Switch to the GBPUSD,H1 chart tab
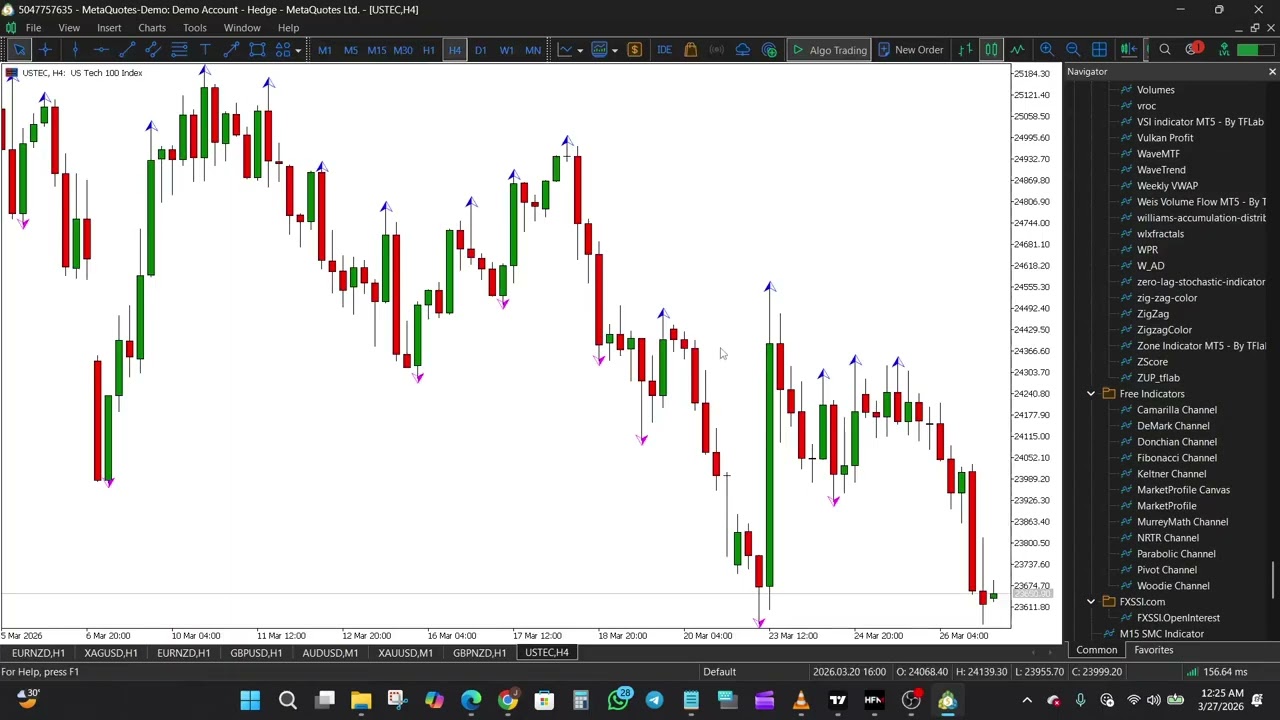 tap(256, 653)
